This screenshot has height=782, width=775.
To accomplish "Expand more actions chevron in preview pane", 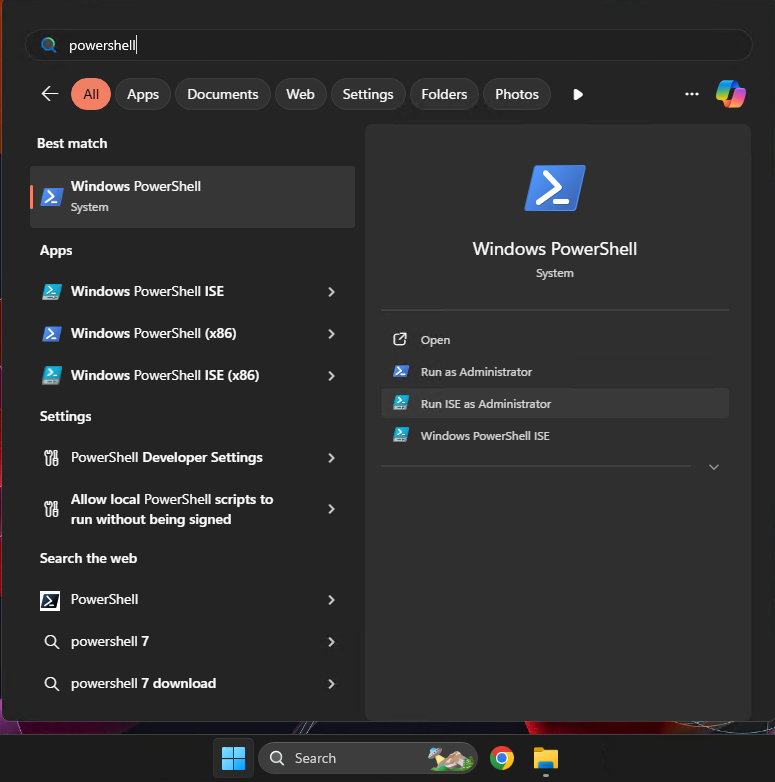I will coord(713,467).
